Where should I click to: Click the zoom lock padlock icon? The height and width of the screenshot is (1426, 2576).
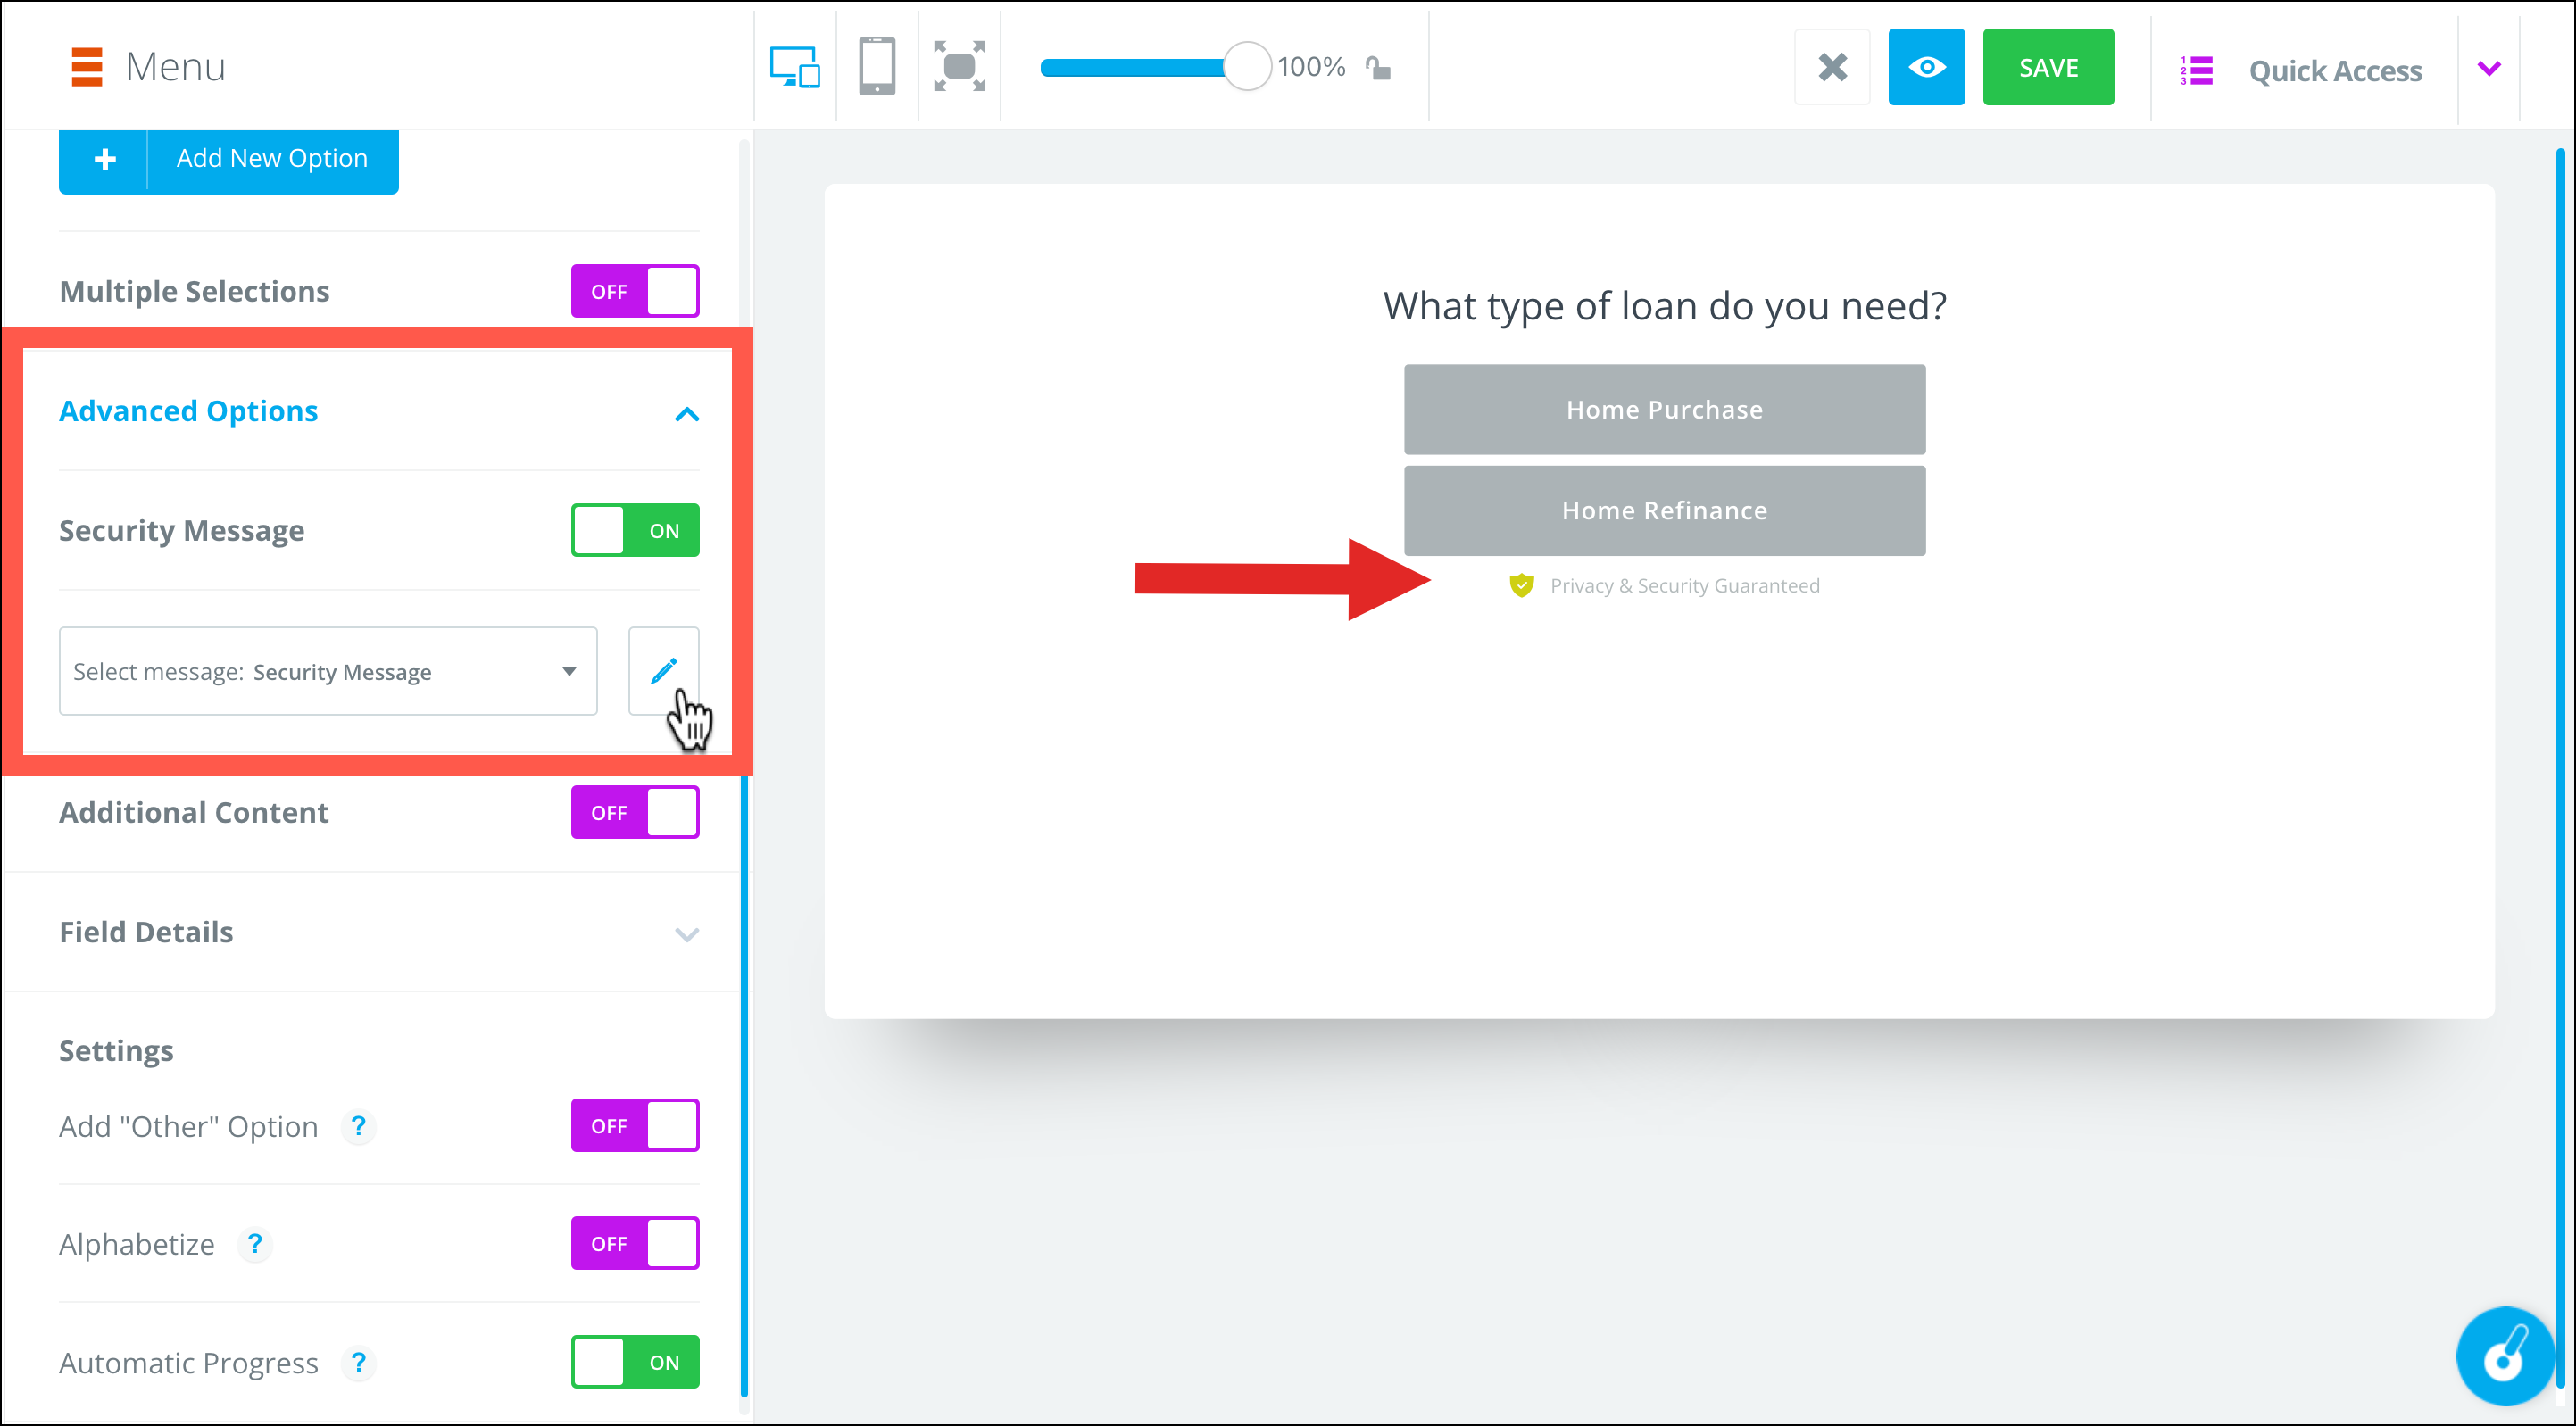click(1379, 68)
